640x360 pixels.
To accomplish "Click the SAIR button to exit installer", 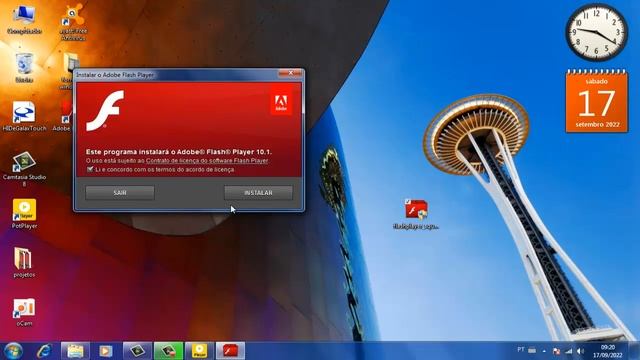I will point(120,193).
